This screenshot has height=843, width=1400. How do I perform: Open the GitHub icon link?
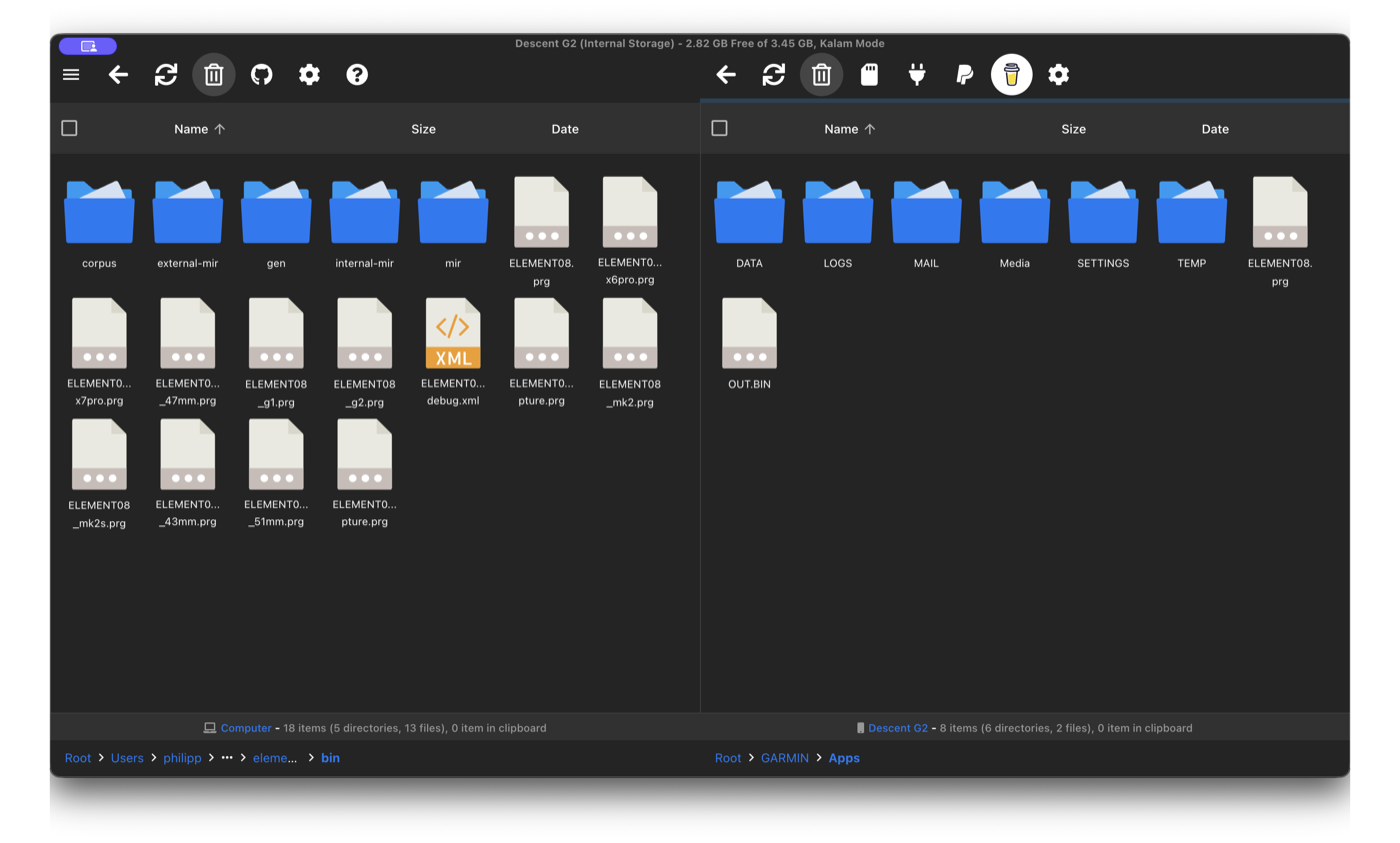[x=262, y=75]
